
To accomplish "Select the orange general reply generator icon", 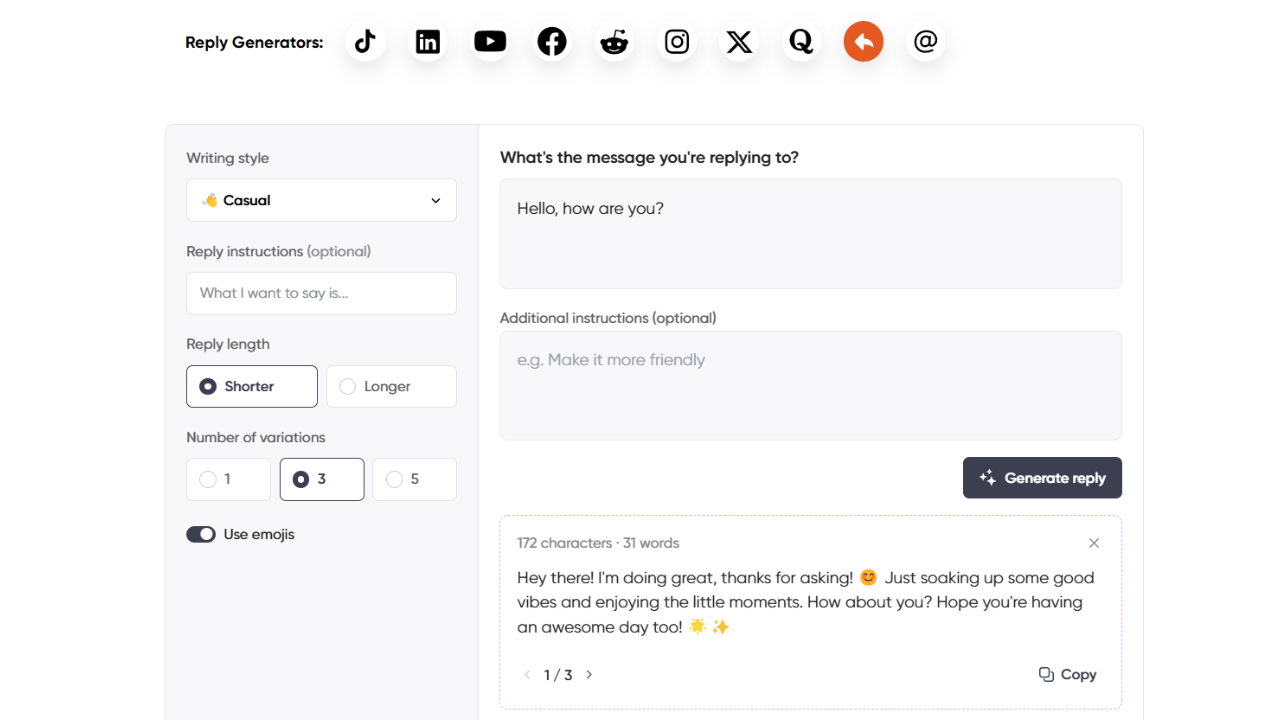I will pyautogui.click(x=863, y=41).
